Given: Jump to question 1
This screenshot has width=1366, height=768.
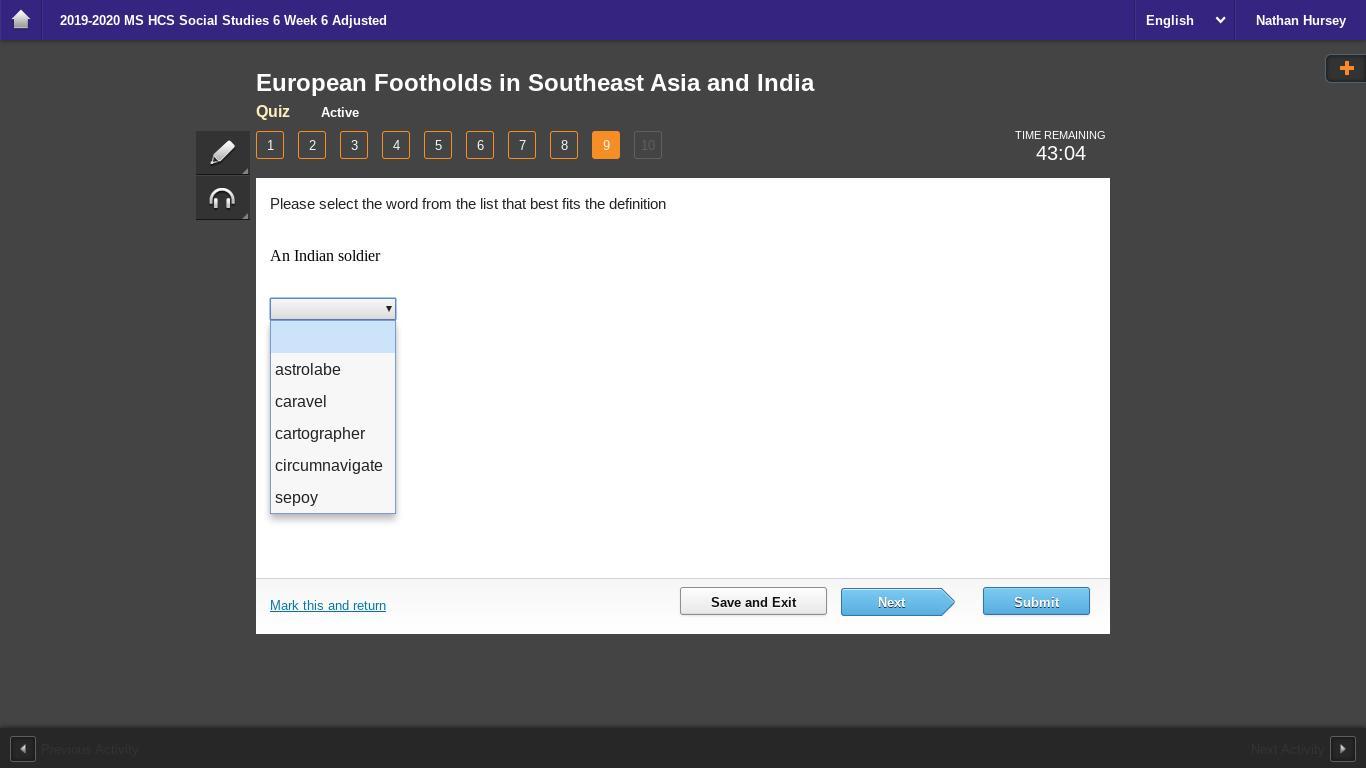Looking at the screenshot, I should (270, 145).
